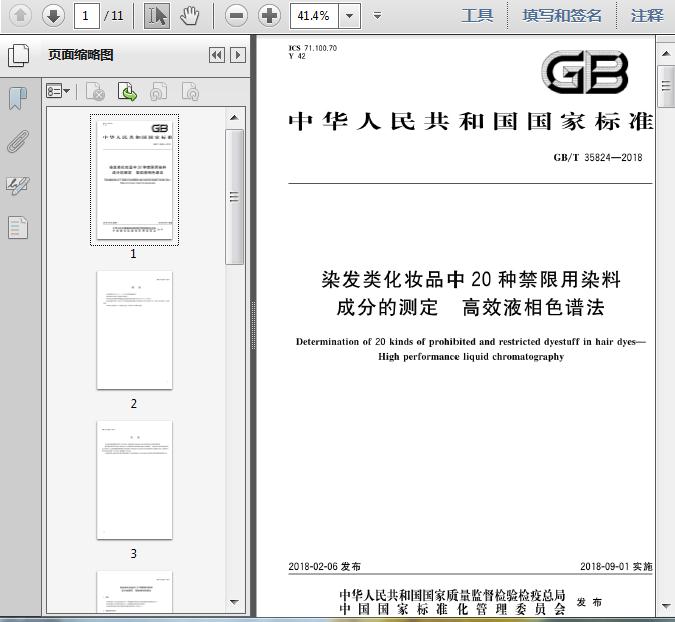
Task: Open the 注释 (Comment) pane
Action: click(647, 15)
